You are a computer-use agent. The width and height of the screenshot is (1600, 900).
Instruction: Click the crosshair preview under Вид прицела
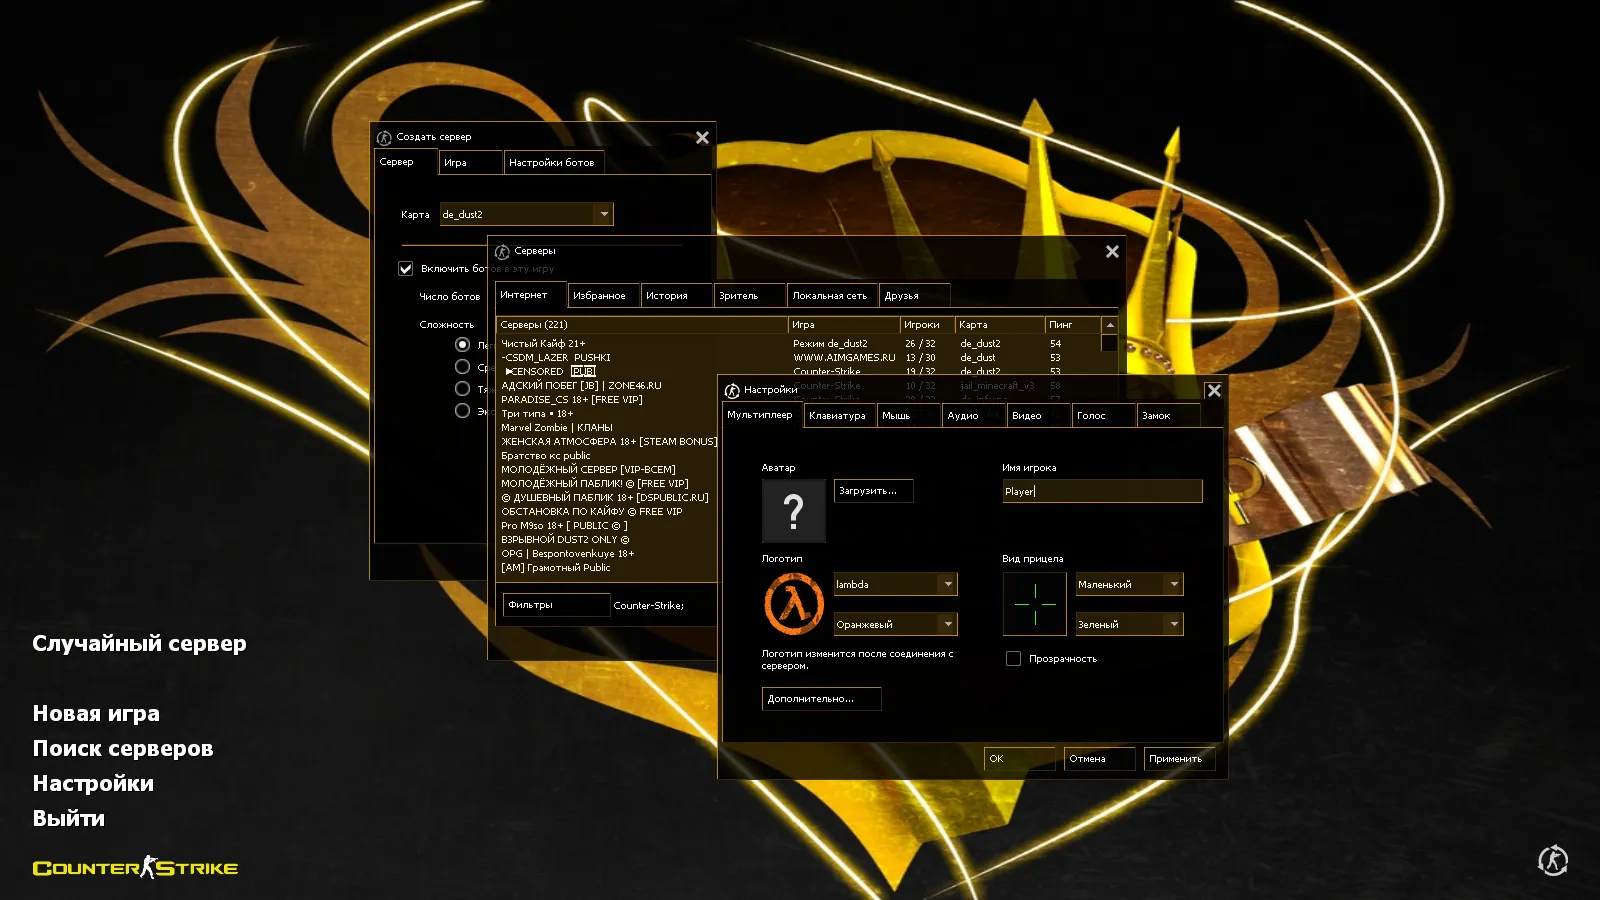pos(1034,603)
